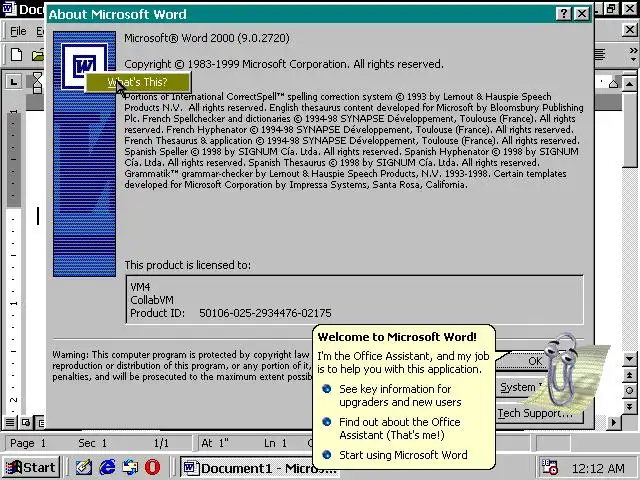Click the vertical scrollbar up arrow

tap(629, 84)
